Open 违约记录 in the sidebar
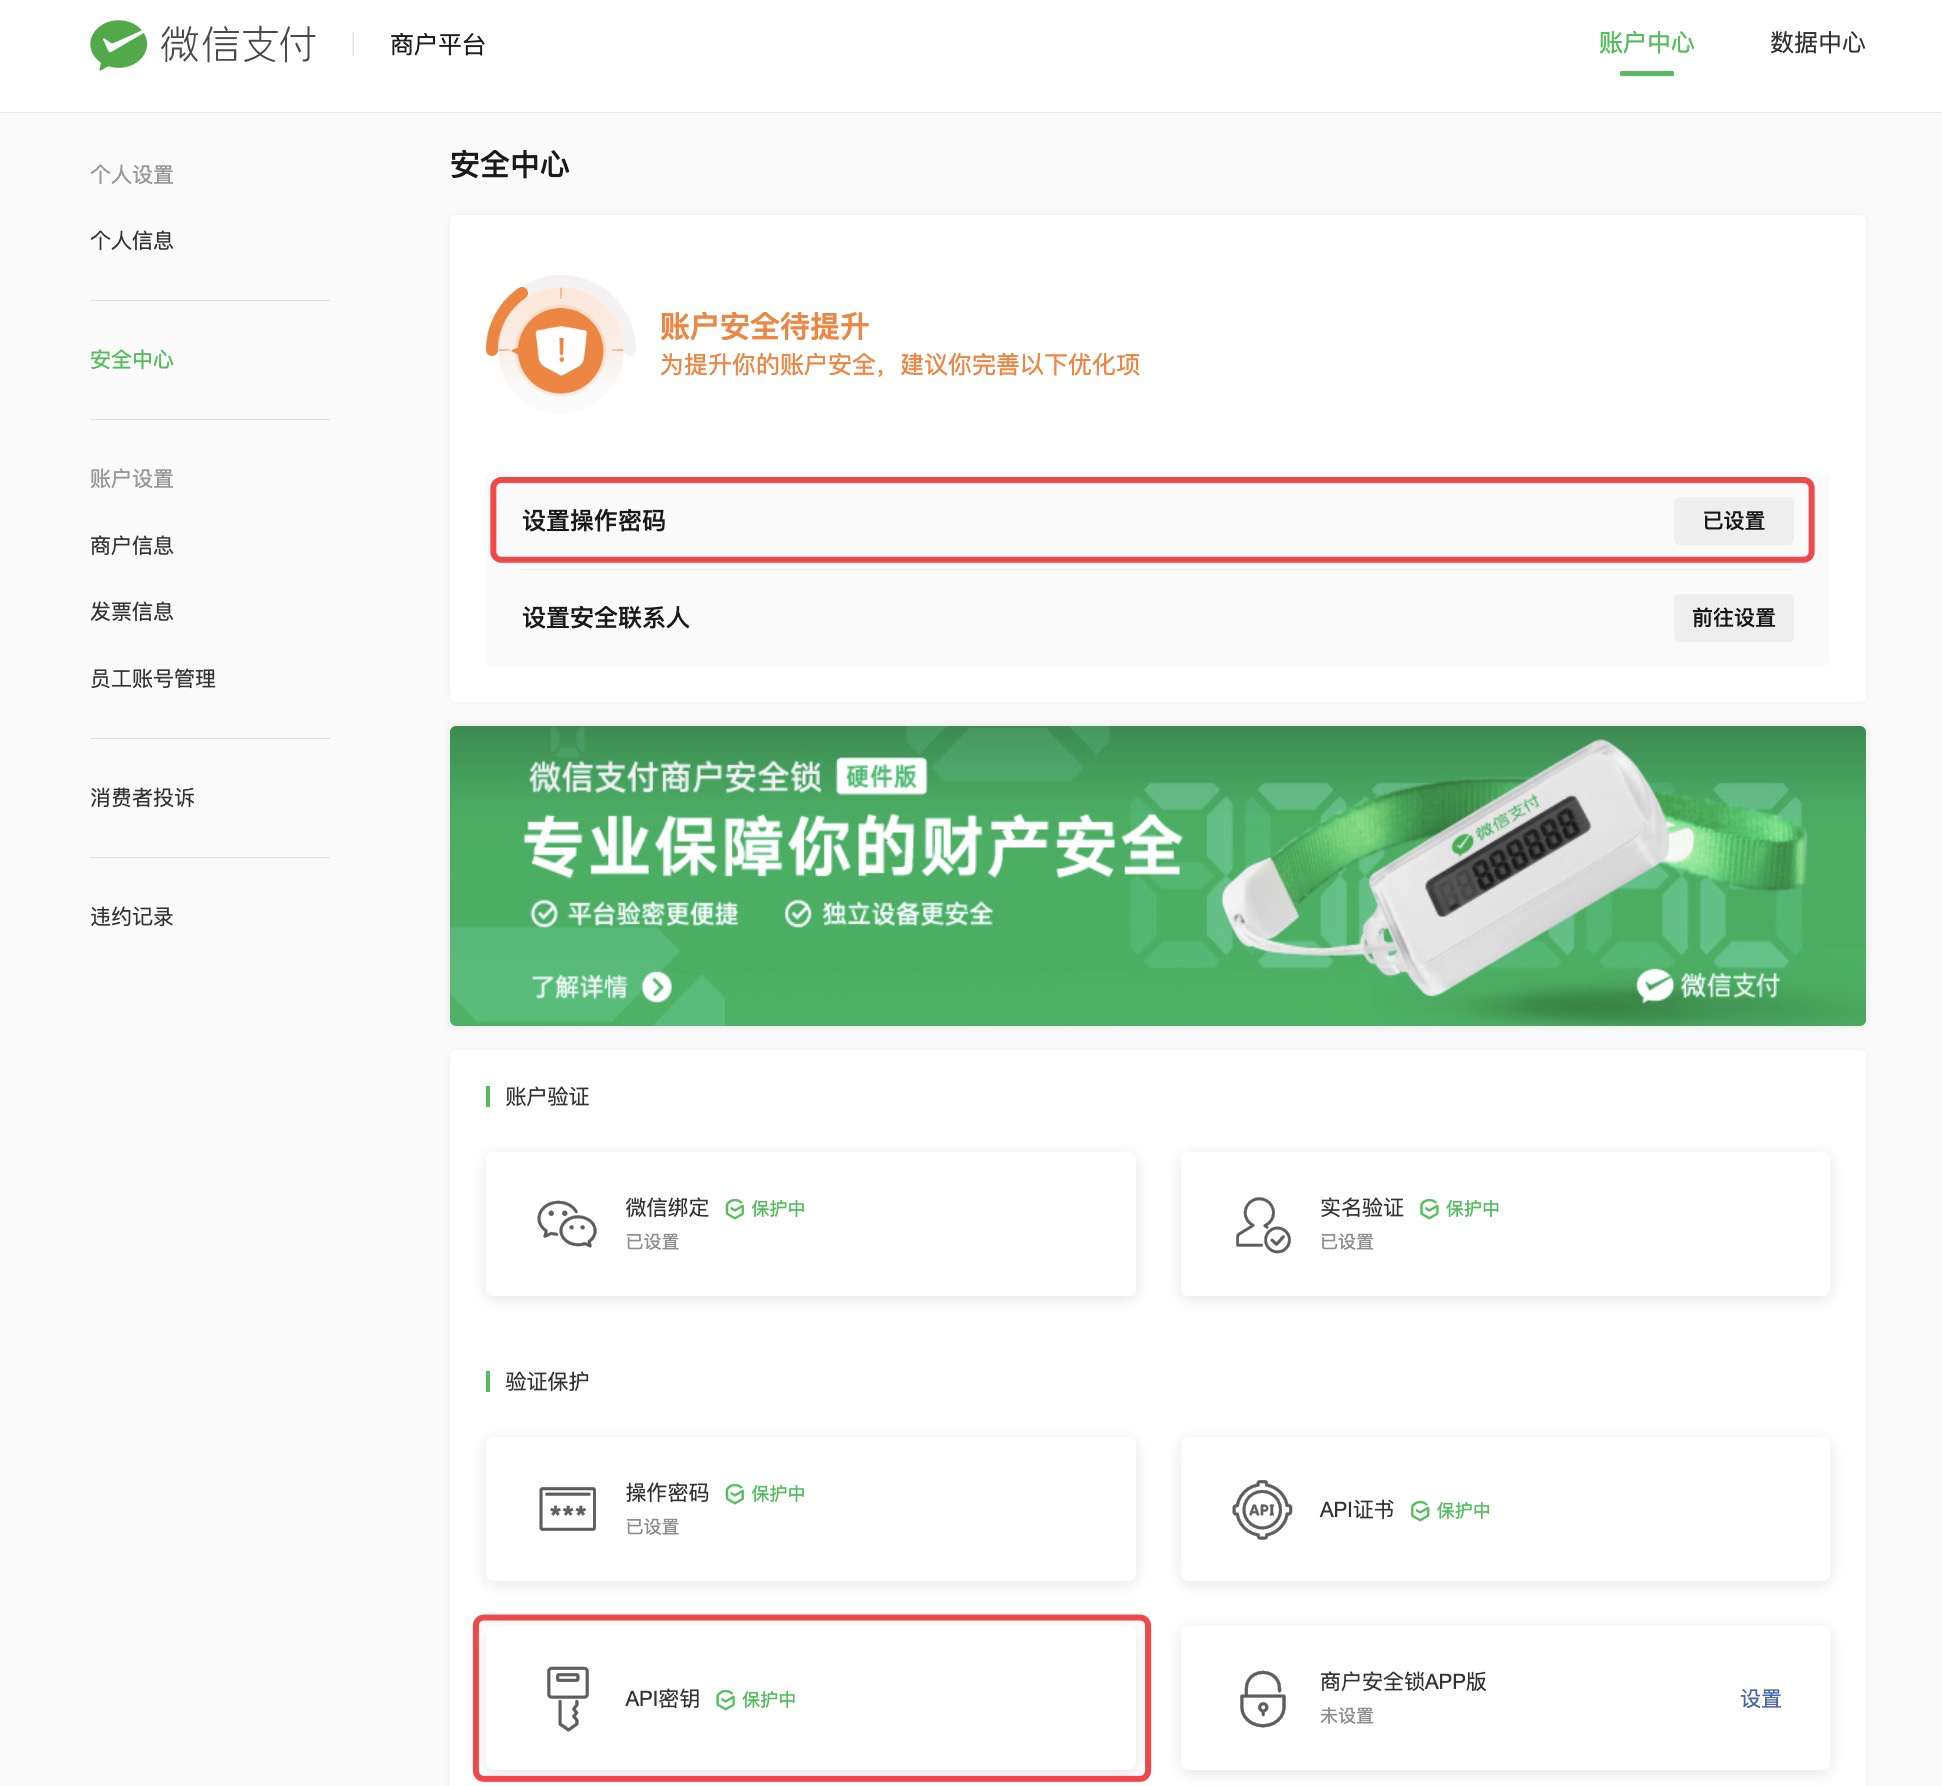 [x=132, y=916]
